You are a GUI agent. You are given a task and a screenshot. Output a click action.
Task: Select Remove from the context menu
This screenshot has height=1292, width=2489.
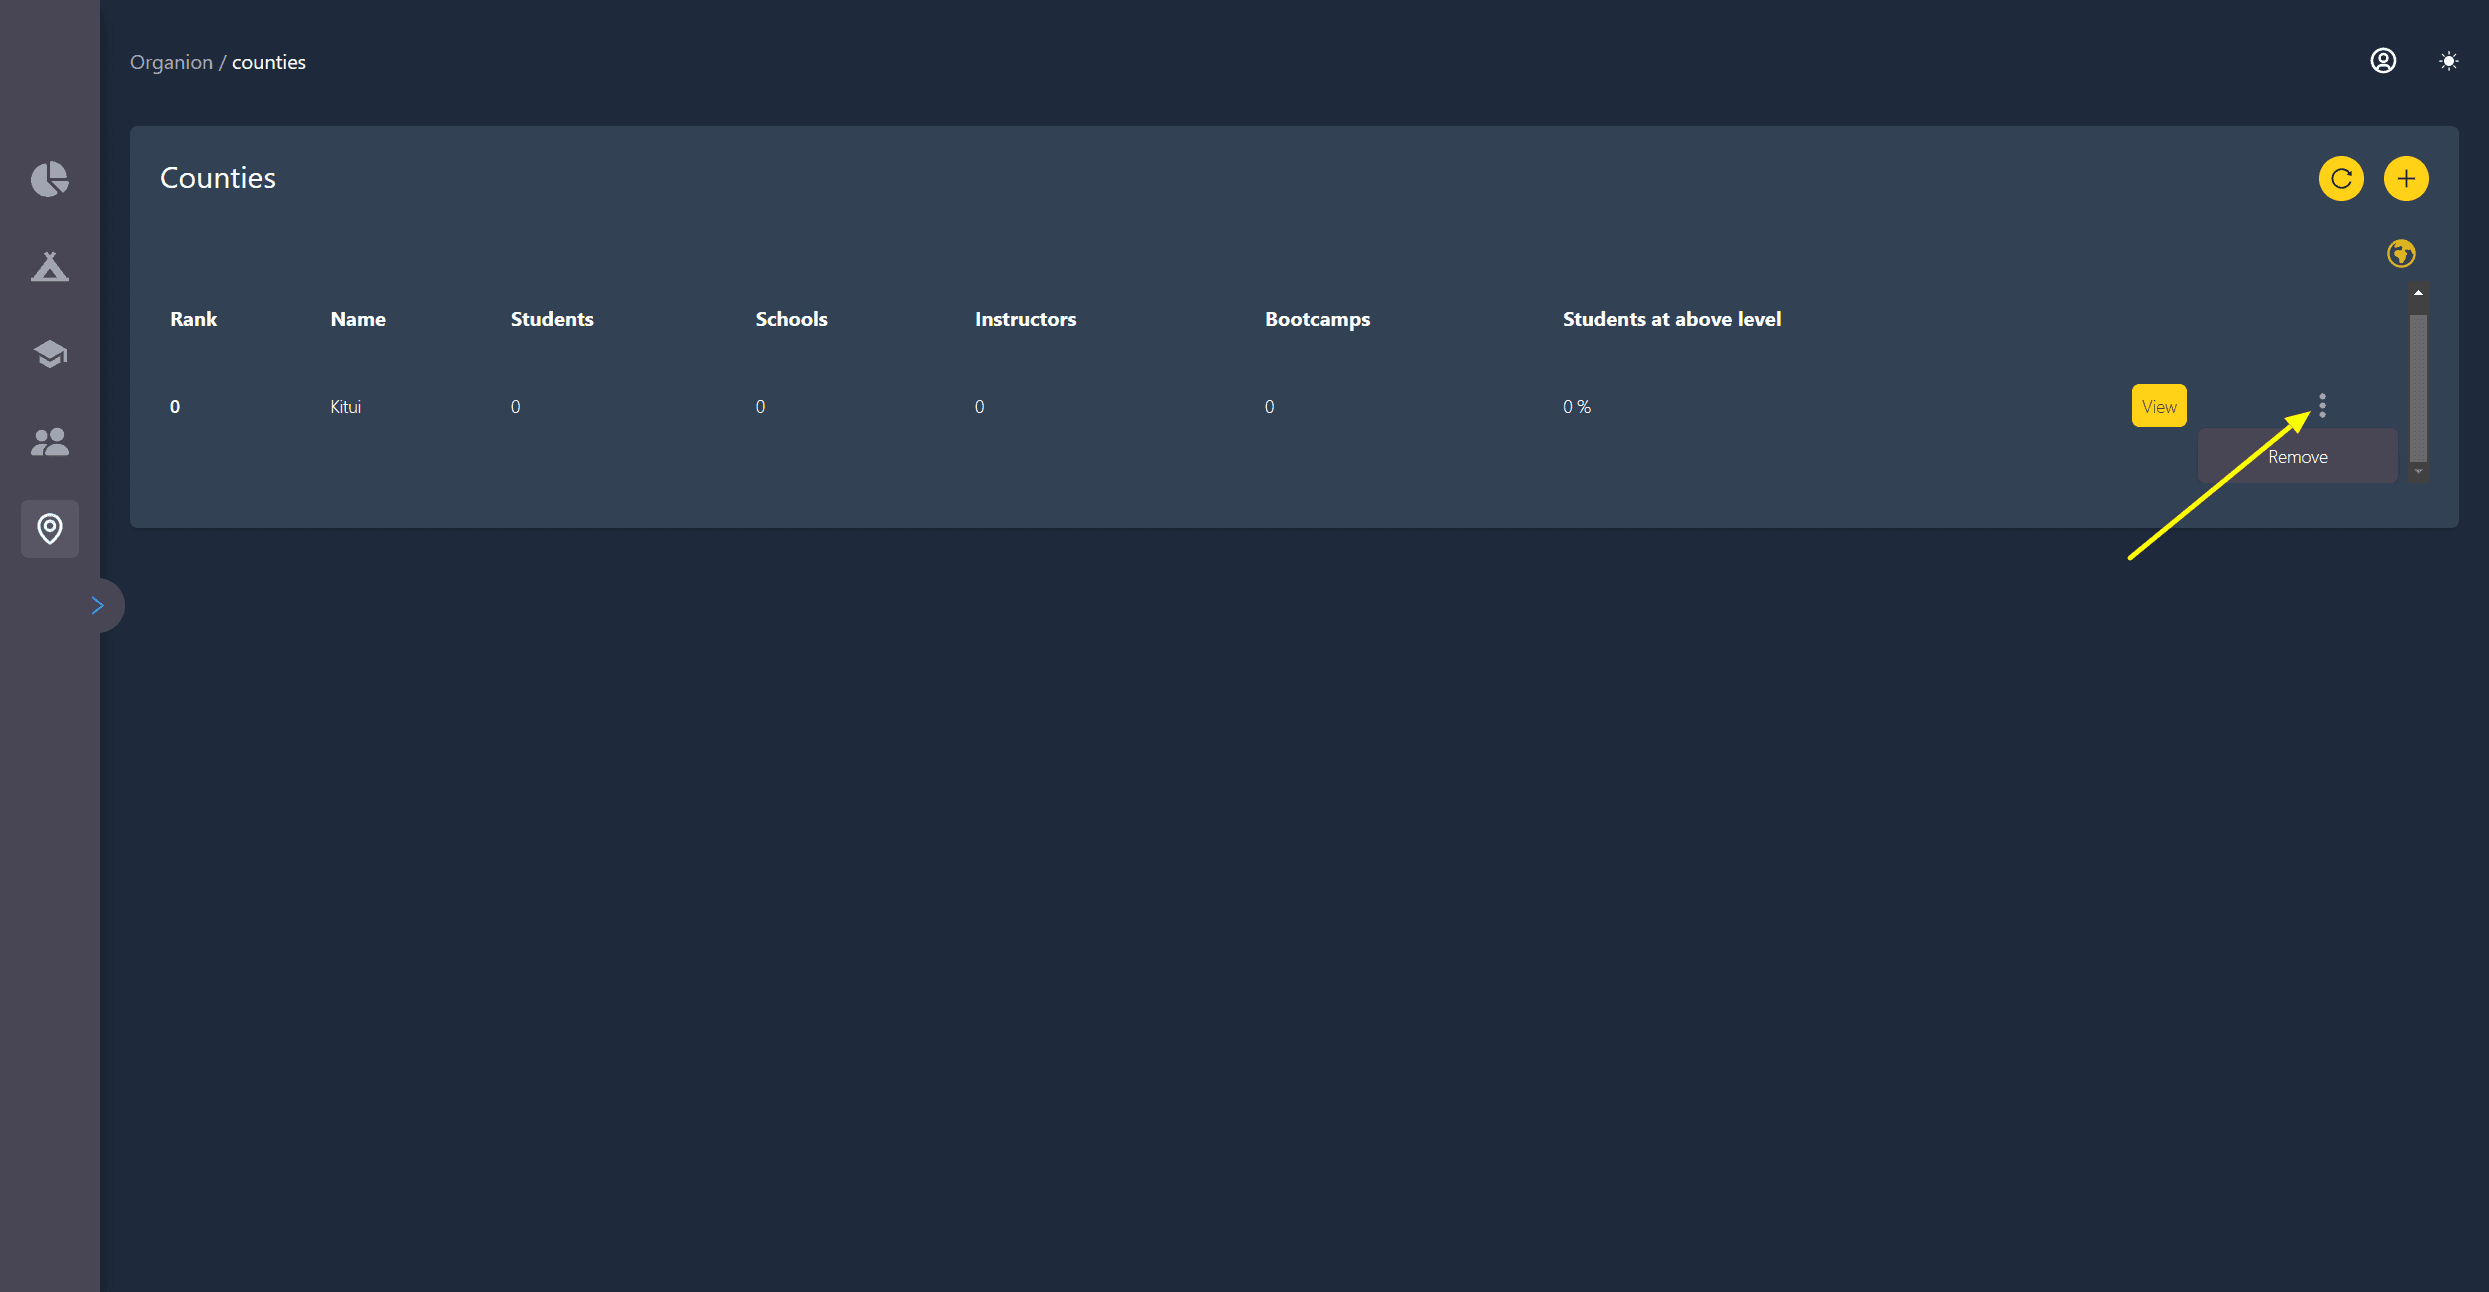(2297, 455)
